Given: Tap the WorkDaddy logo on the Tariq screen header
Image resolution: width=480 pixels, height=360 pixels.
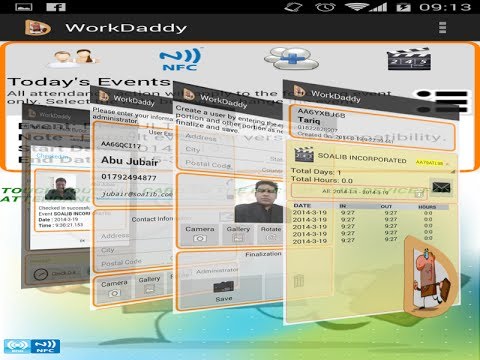Looking at the screenshot, I should point(299,91).
